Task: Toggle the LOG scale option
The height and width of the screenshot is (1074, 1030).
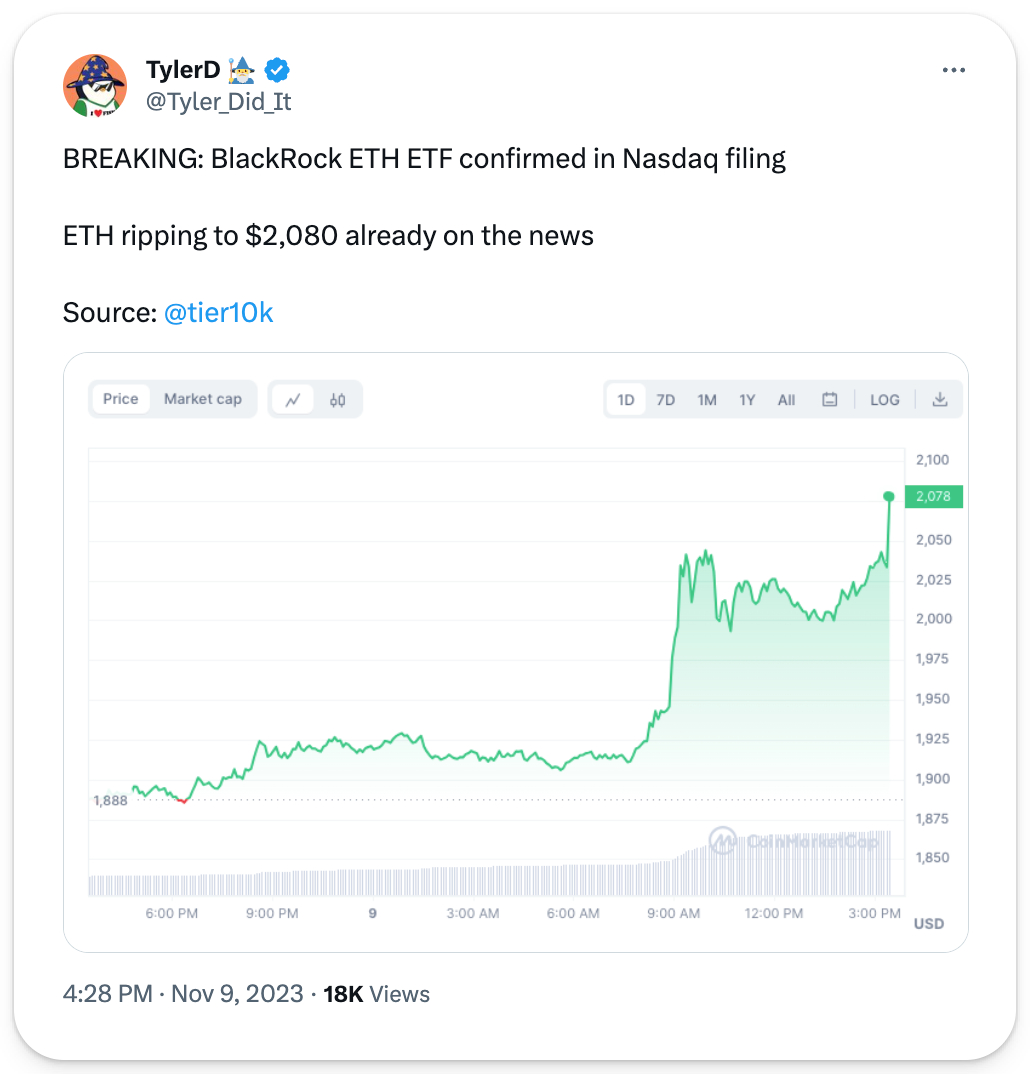Action: click(884, 399)
